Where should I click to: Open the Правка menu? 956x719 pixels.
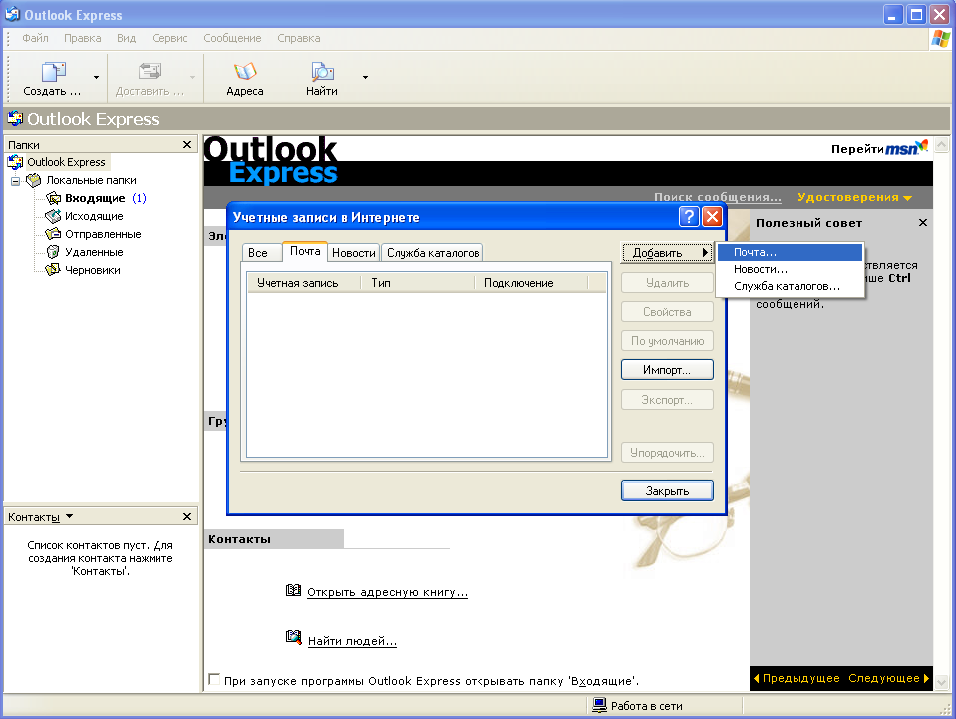click(x=82, y=38)
